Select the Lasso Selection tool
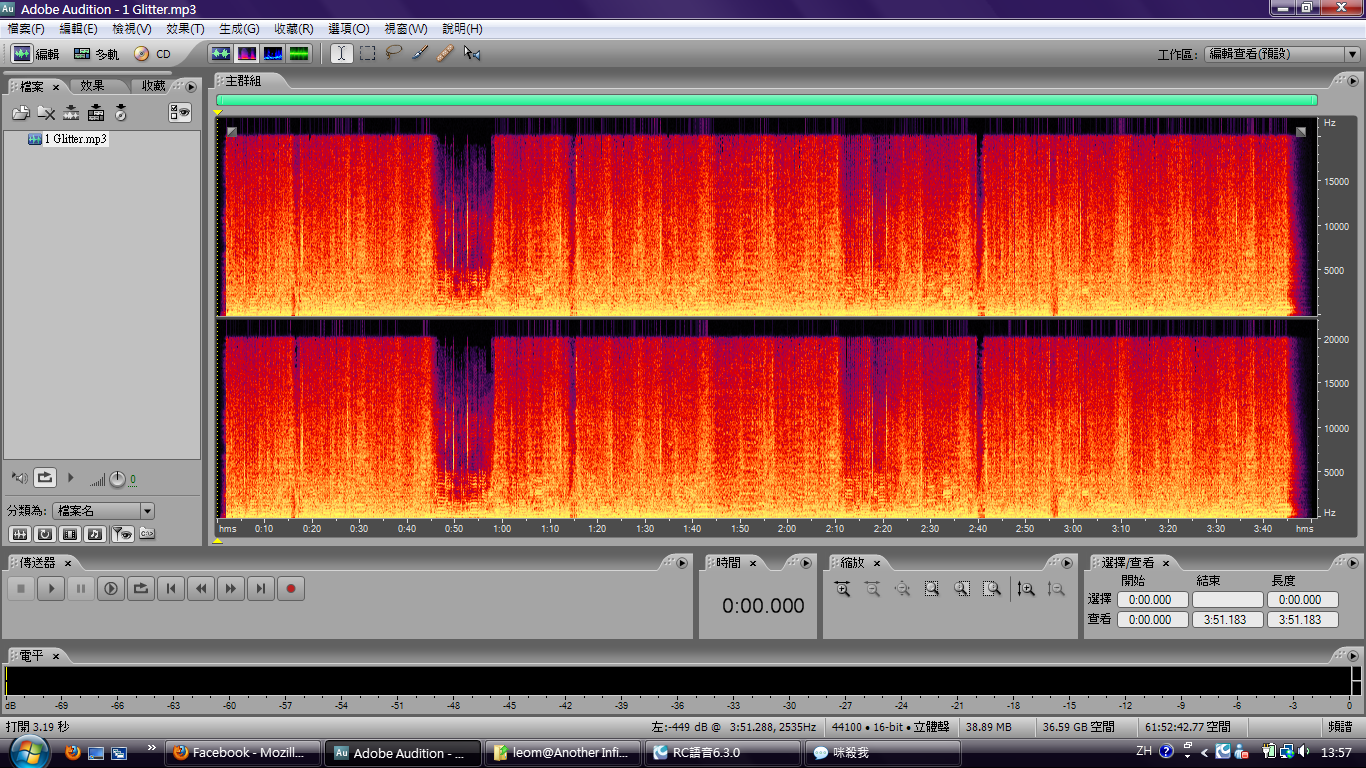This screenshot has height=768, width=1366. (394, 53)
